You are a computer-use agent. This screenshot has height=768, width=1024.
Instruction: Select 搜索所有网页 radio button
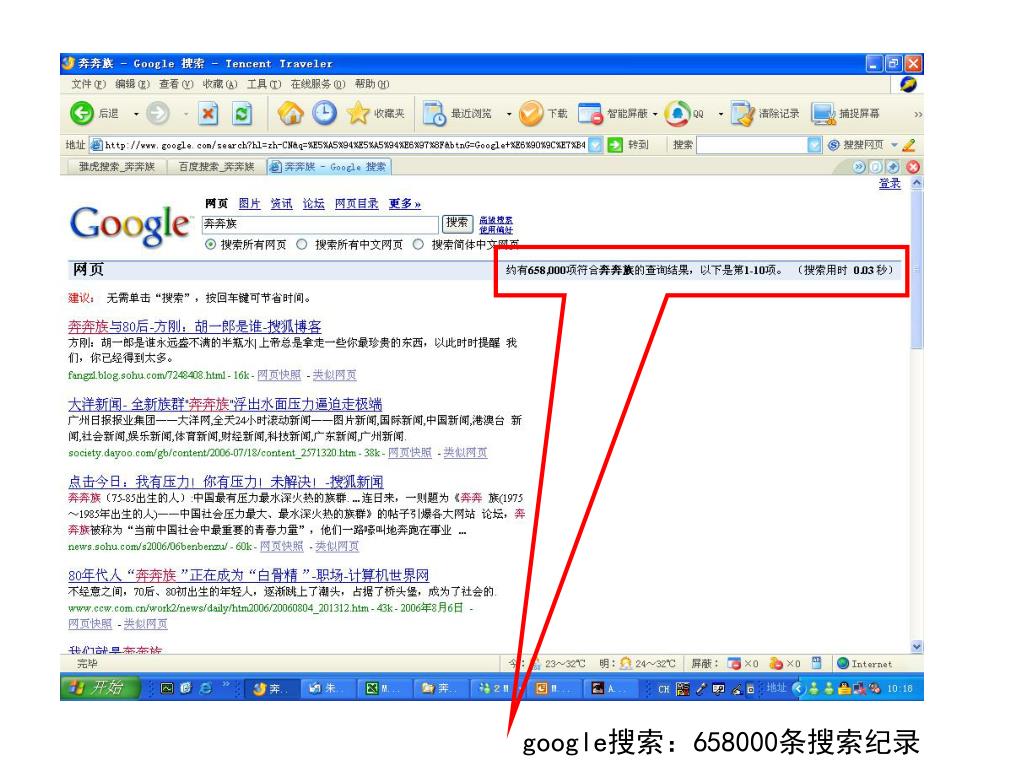[x=210, y=244]
